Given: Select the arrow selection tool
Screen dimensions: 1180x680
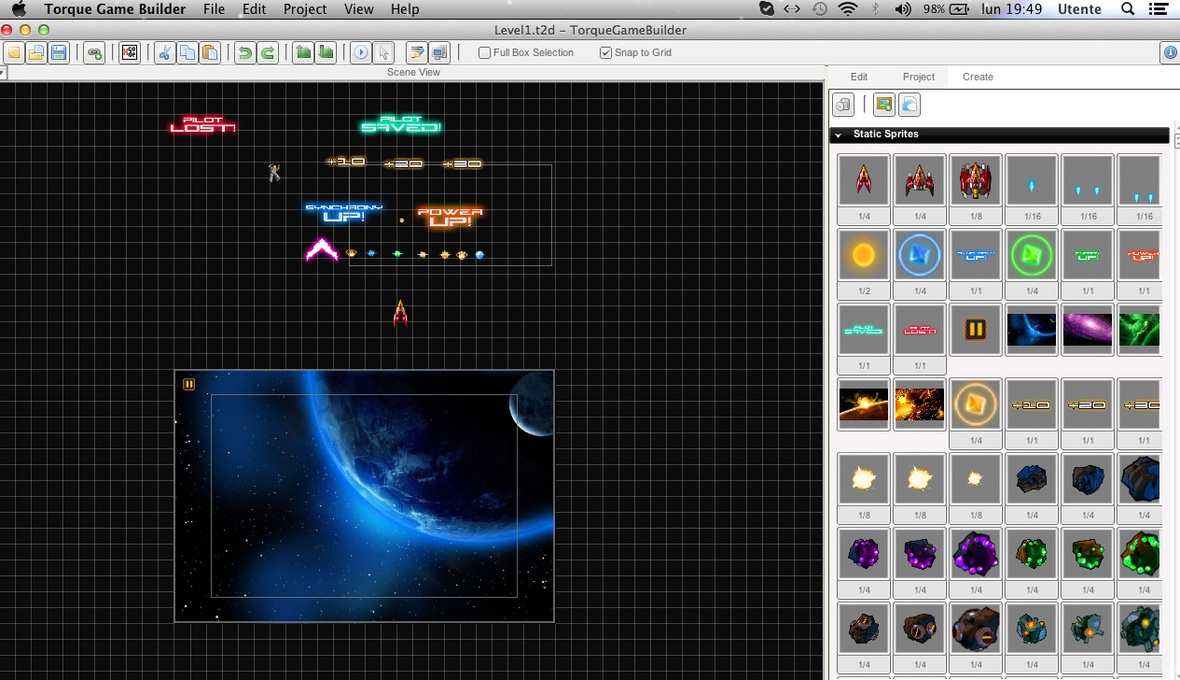Looking at the screenshot, I should tap(385, 53).
